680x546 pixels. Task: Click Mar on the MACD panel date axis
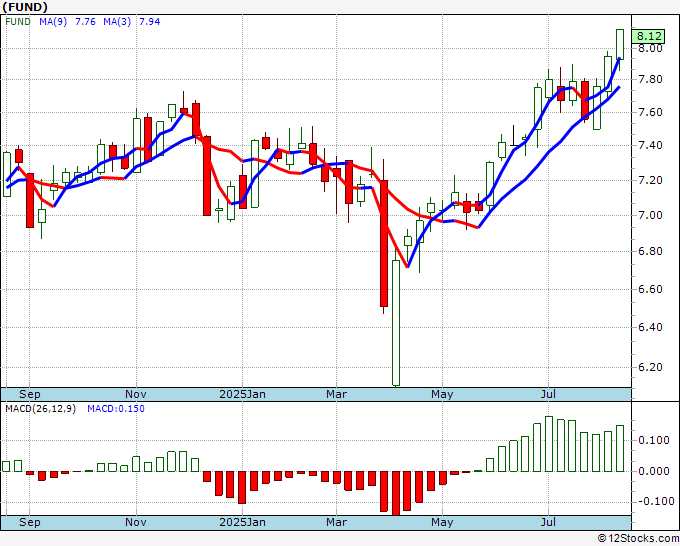[x=337, y=522]
